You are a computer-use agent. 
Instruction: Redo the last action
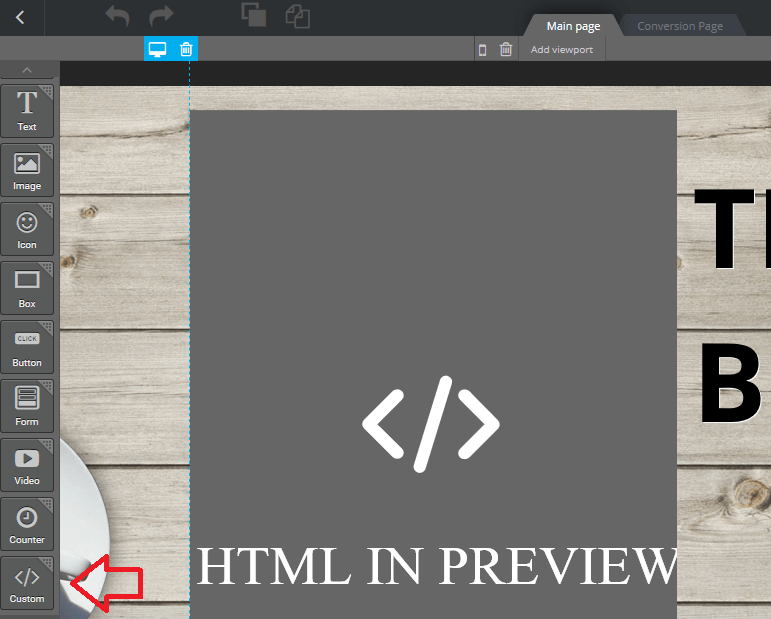161,16
